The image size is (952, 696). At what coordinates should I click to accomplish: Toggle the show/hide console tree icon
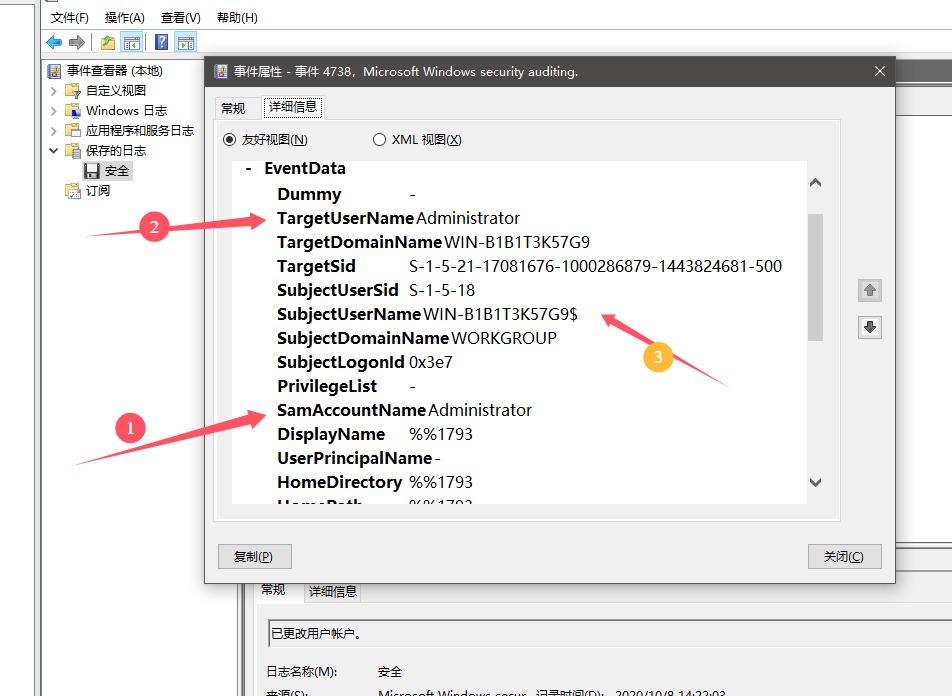[131, 42]
